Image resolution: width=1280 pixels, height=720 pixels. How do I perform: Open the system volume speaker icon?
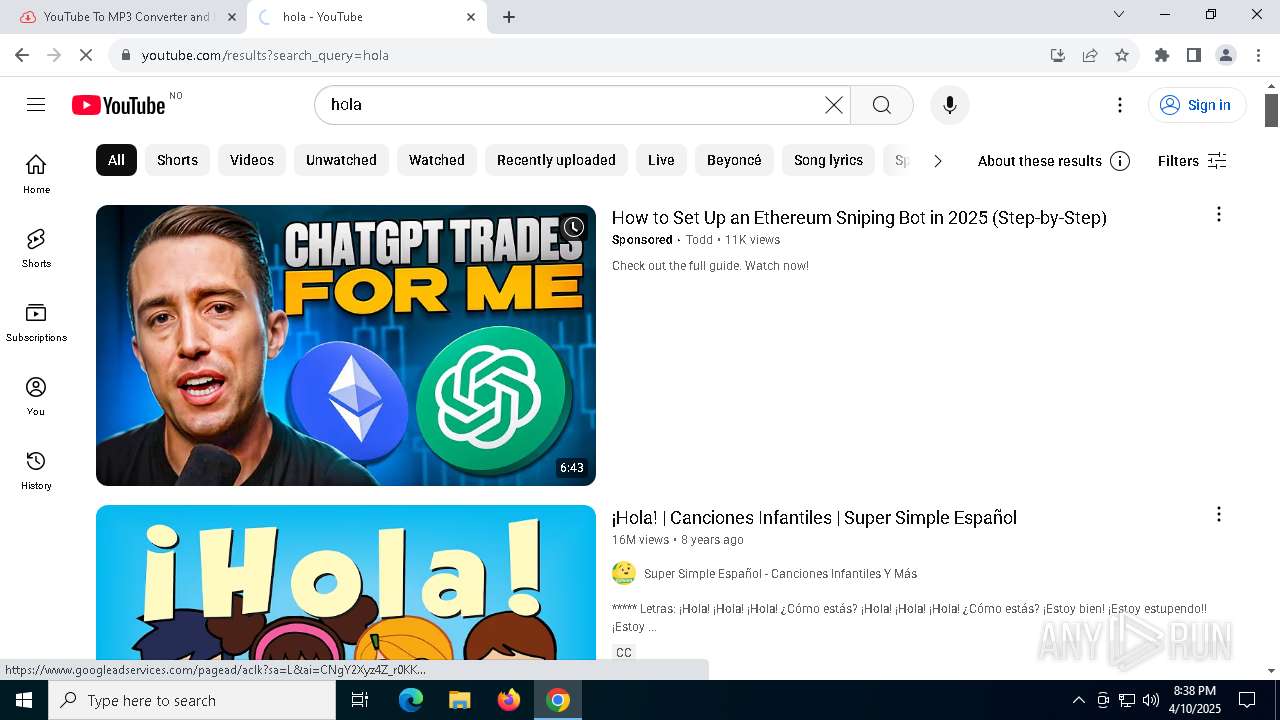point(1150,700)
